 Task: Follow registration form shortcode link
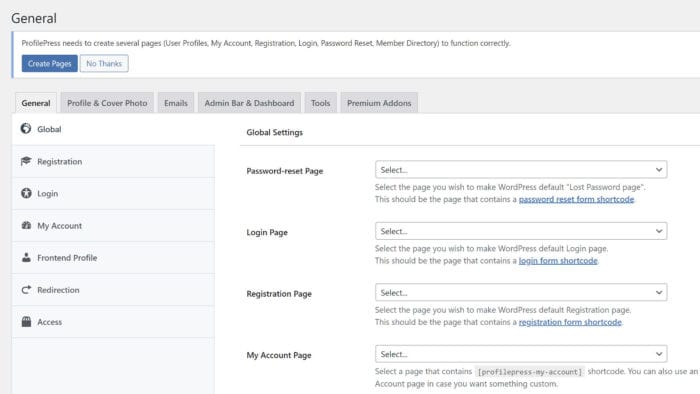570,322
